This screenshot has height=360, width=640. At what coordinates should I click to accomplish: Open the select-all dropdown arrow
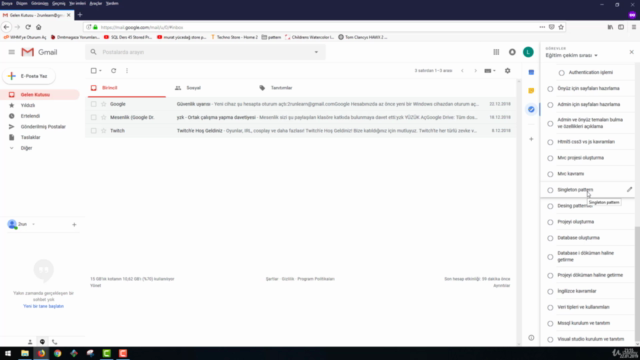100,71
